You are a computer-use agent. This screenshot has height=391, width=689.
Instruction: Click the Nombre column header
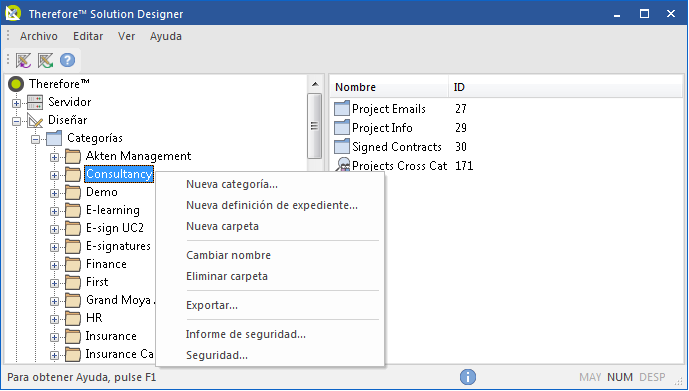(x=389, y=87)
